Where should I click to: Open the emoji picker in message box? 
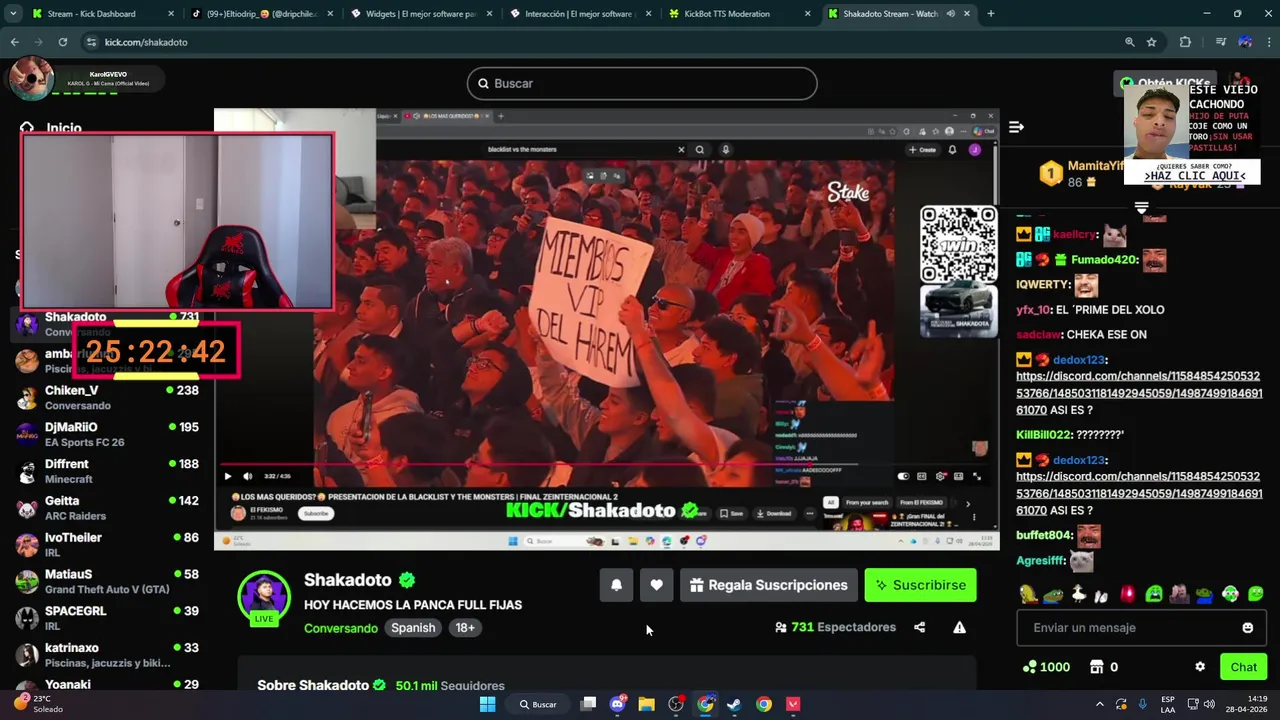point(1247,628)
